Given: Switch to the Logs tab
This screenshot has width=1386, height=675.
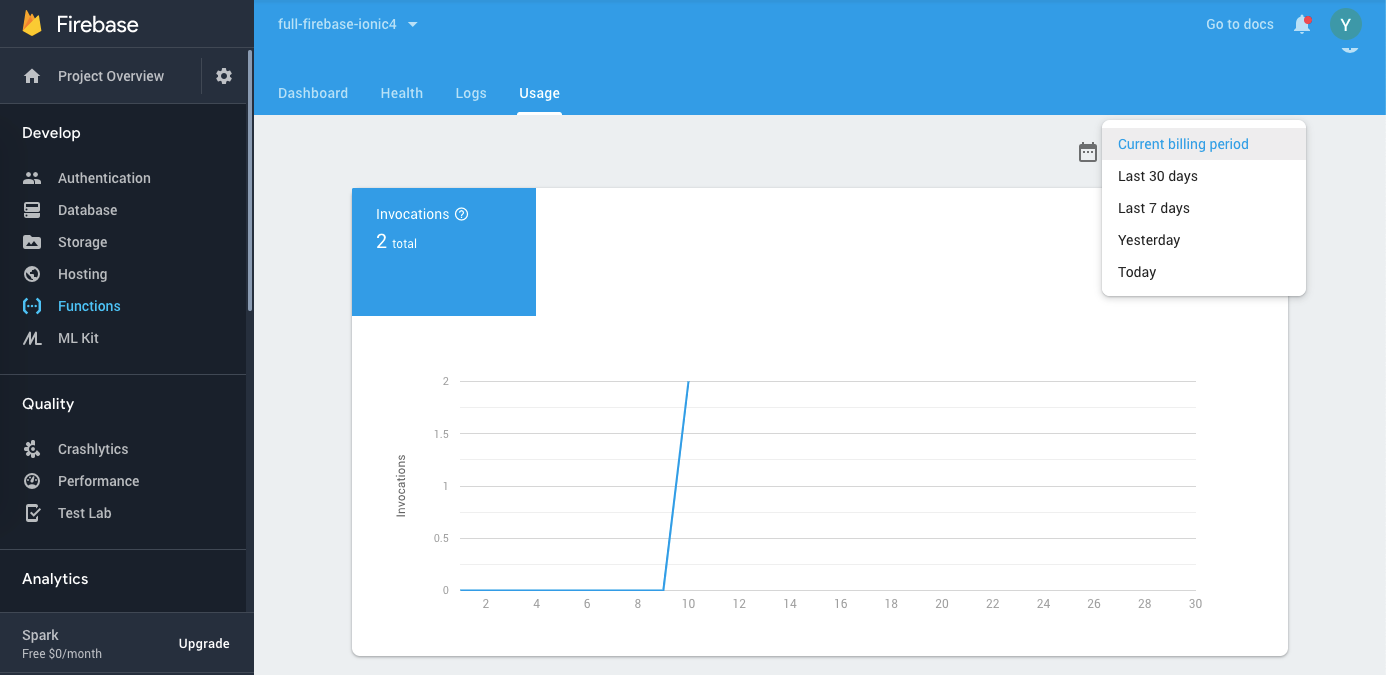Looking at the screenshot, I should tap(471, 93).
